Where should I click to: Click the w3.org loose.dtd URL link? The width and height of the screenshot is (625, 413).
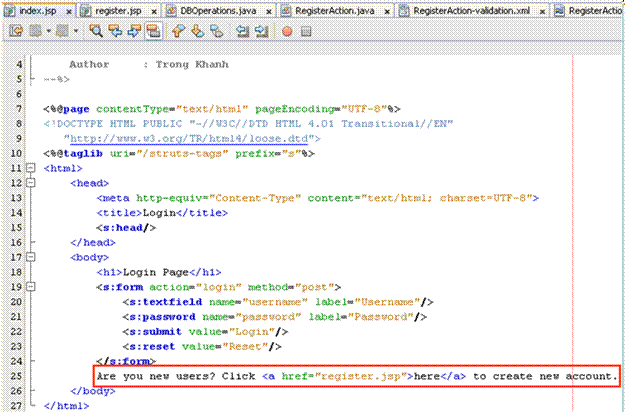pyautogui.click(x=189, y=138)
